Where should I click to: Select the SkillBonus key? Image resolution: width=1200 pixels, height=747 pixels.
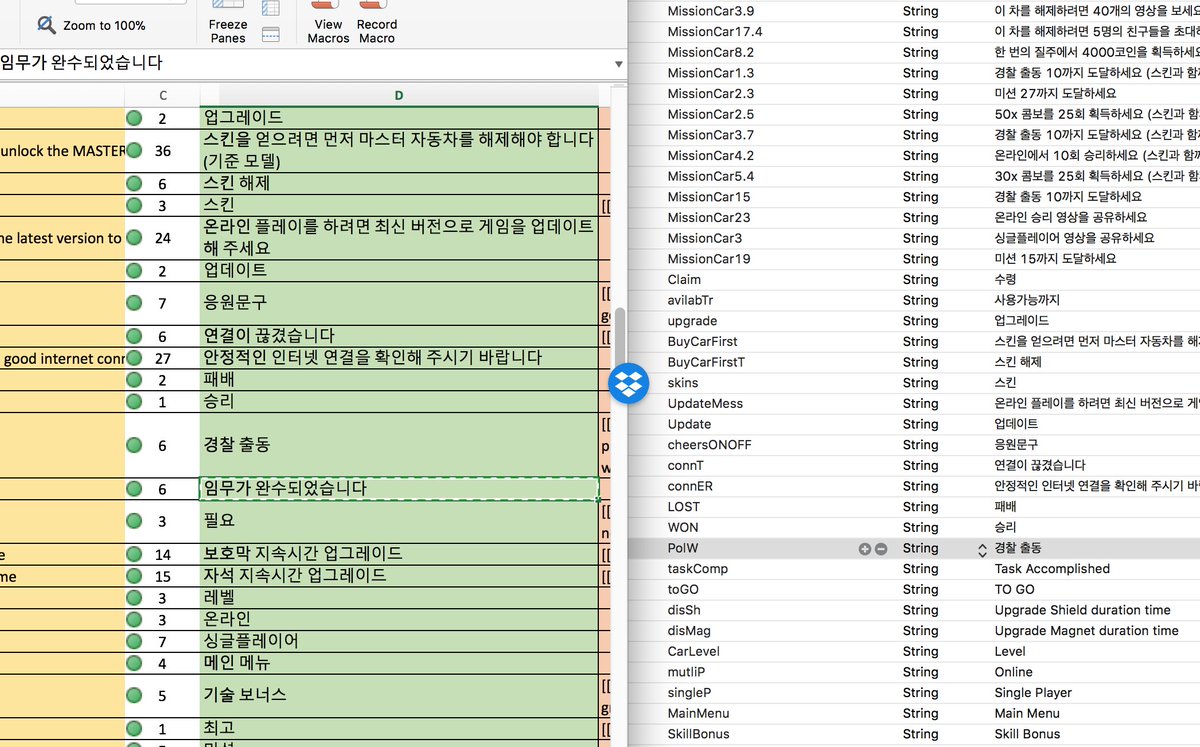tap(698, 734)
